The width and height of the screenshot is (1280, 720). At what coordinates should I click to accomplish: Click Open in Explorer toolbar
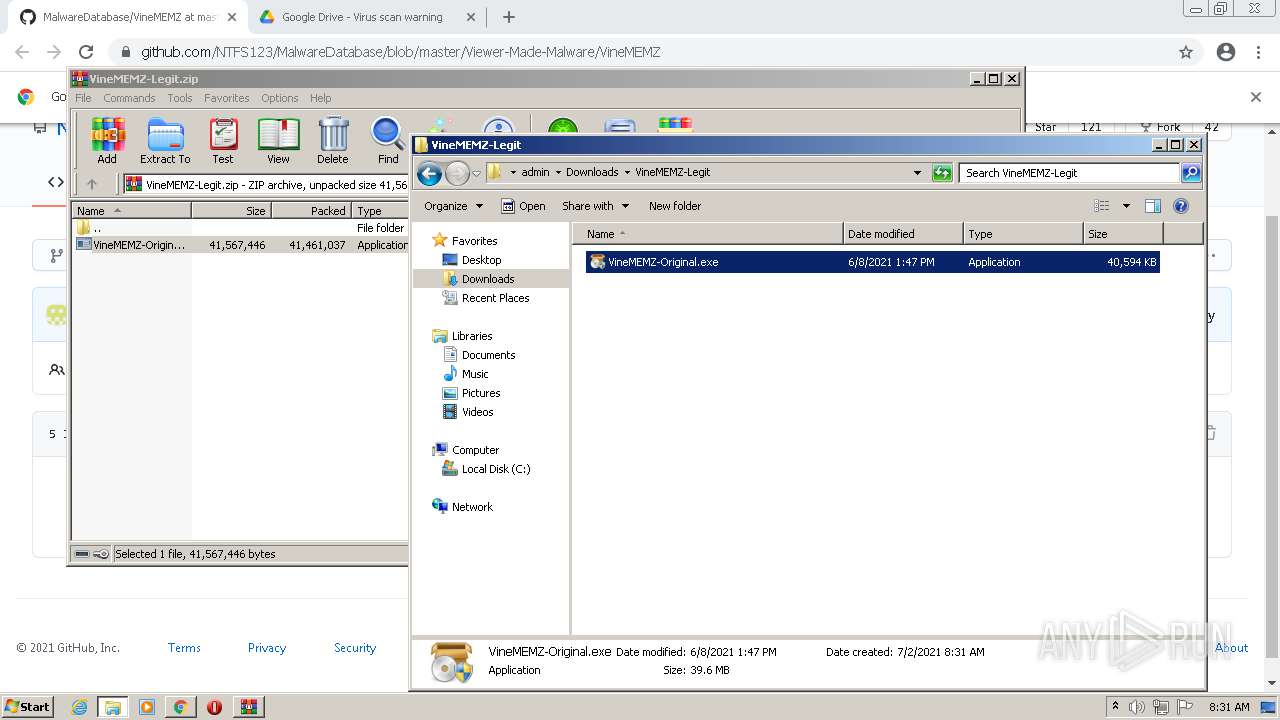(x=523, y=206)
